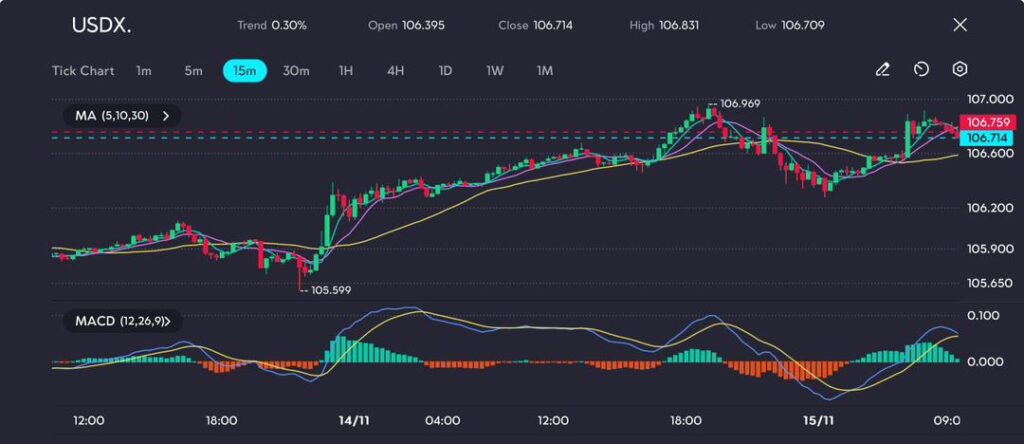This screenshot has height=444, width=1024.
Task: Switch to 30m timeframe
Action: click(x=296, y=71)
